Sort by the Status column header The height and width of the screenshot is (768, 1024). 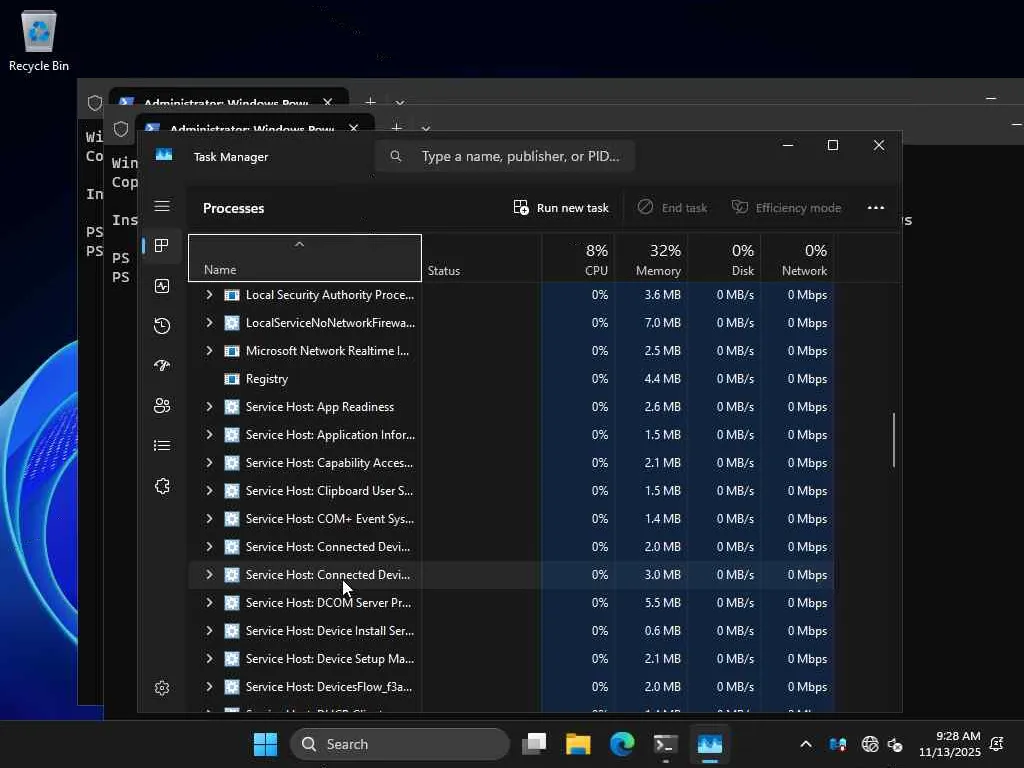(x=481, y=258)
